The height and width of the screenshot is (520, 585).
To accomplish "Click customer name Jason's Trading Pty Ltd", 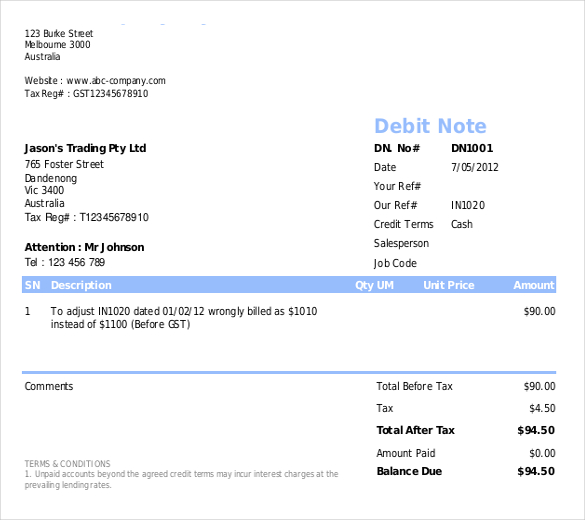I will tap(85, 148).
